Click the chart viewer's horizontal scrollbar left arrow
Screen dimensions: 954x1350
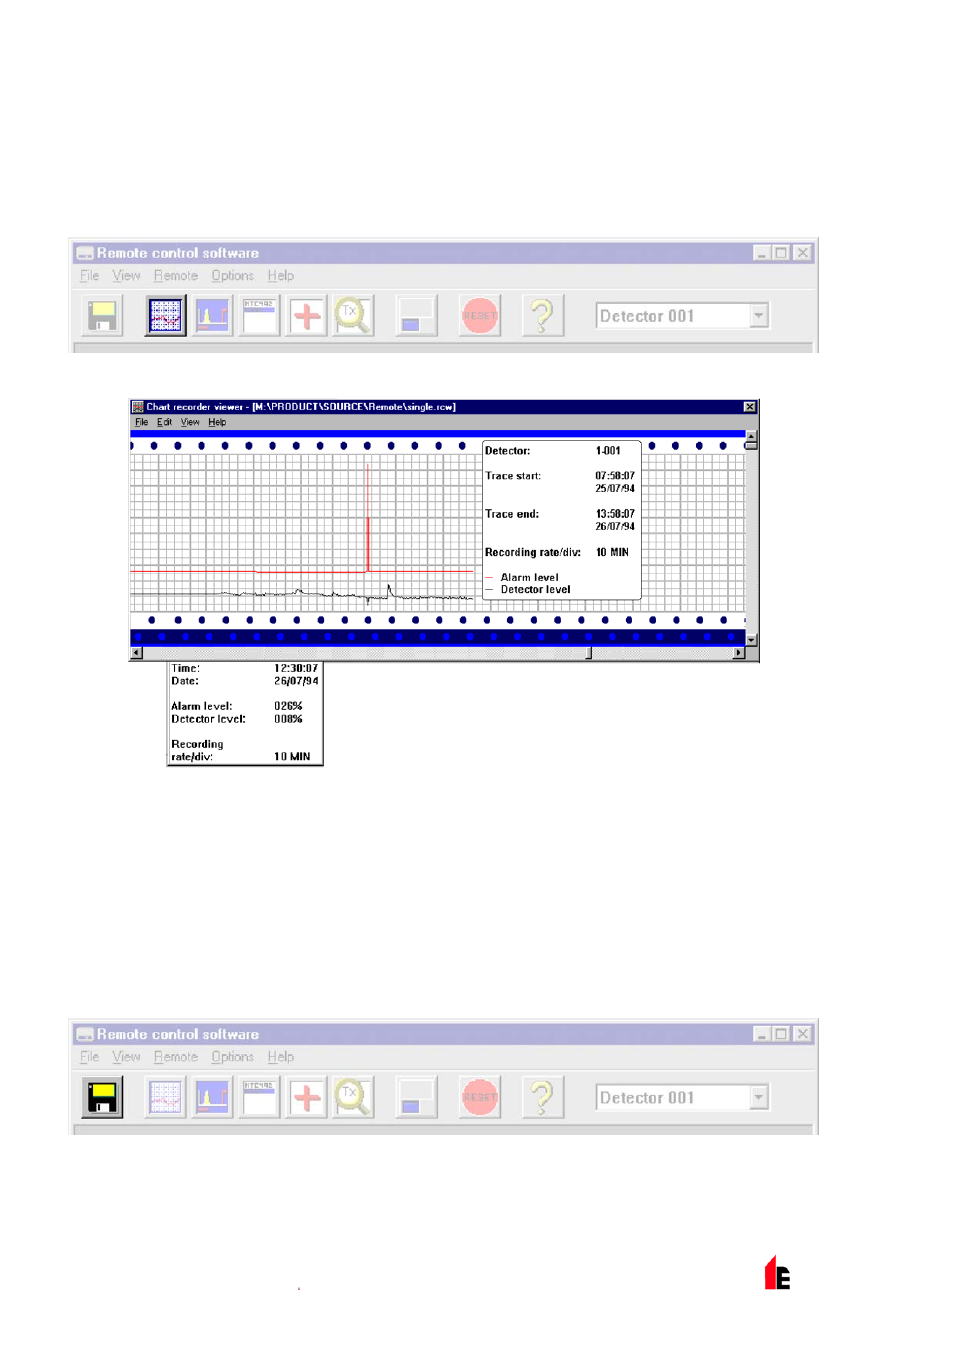(136, 653)
